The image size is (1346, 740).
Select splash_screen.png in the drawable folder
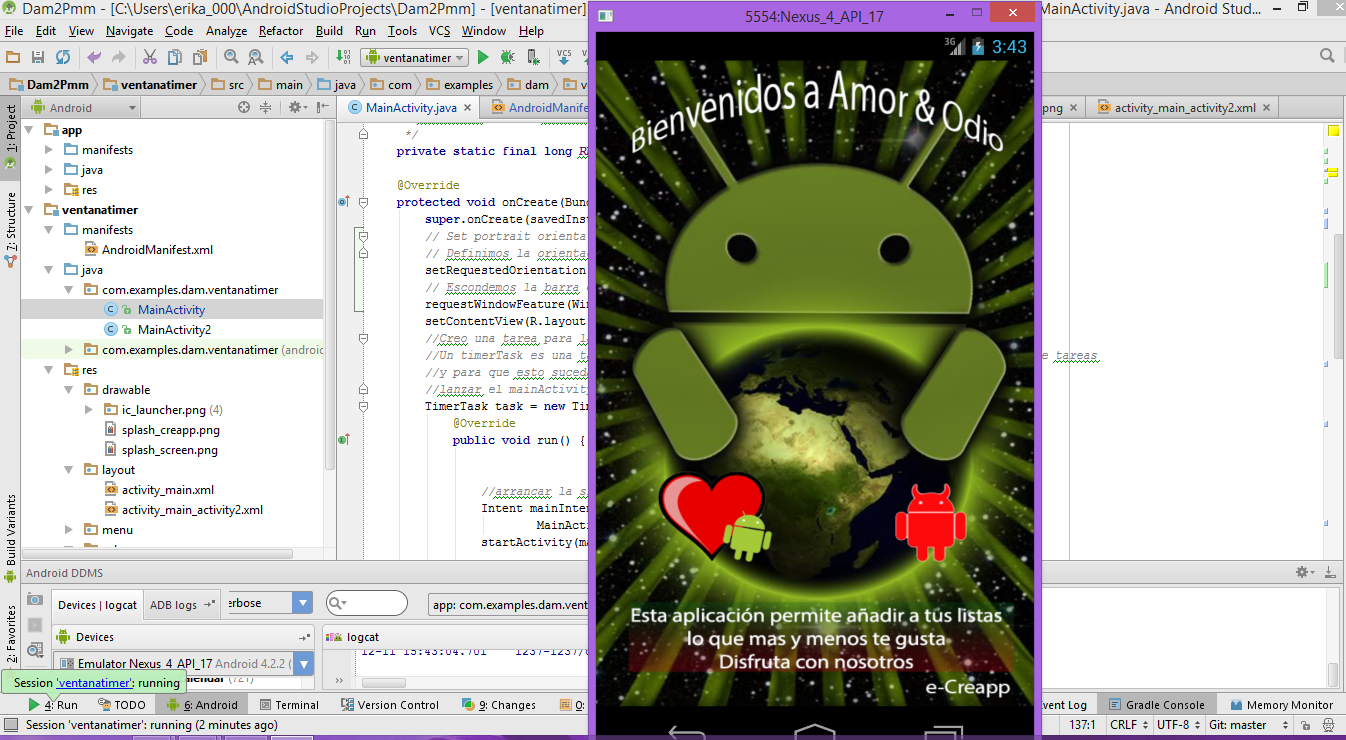(x=169, y=450)
